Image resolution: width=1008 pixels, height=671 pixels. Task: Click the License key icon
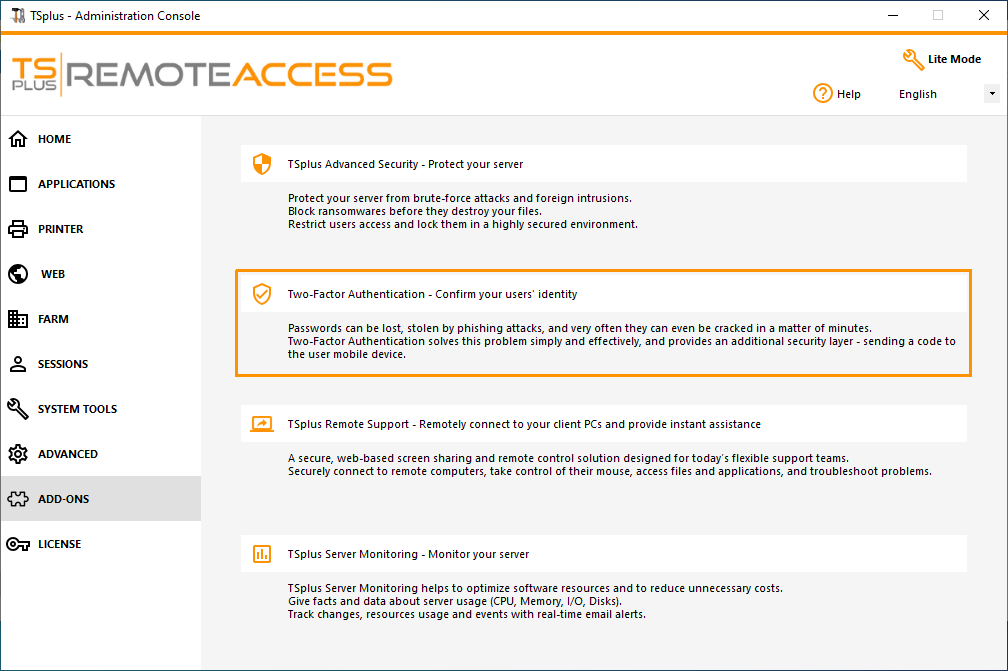coord(16,543)
